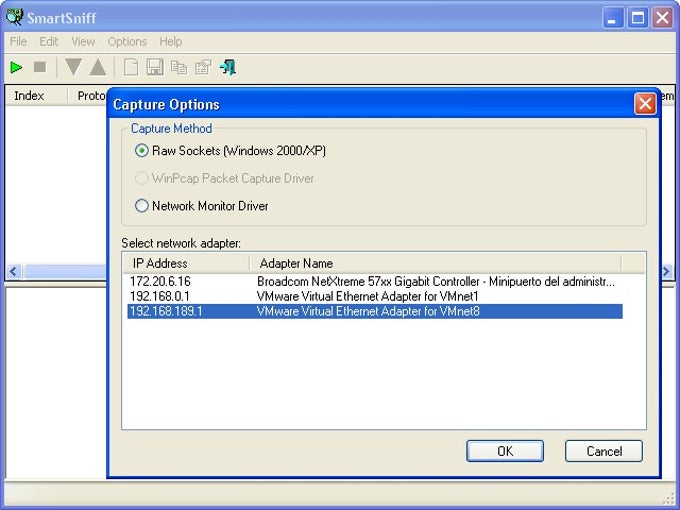Open the Properties toolbar icon

tap(203, 67)
